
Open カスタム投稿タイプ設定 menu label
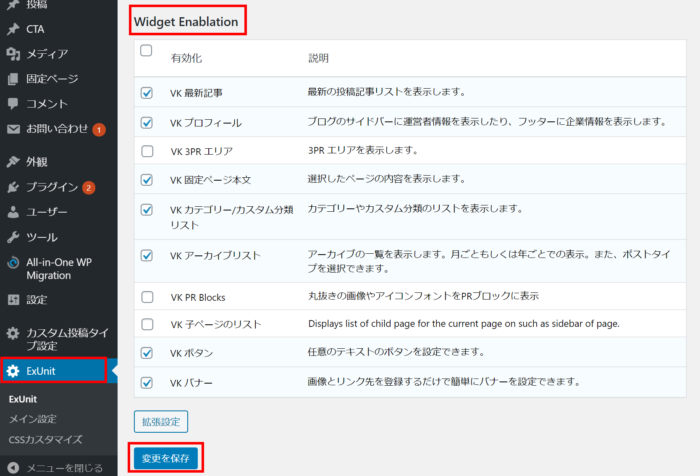tap(67, 339)
